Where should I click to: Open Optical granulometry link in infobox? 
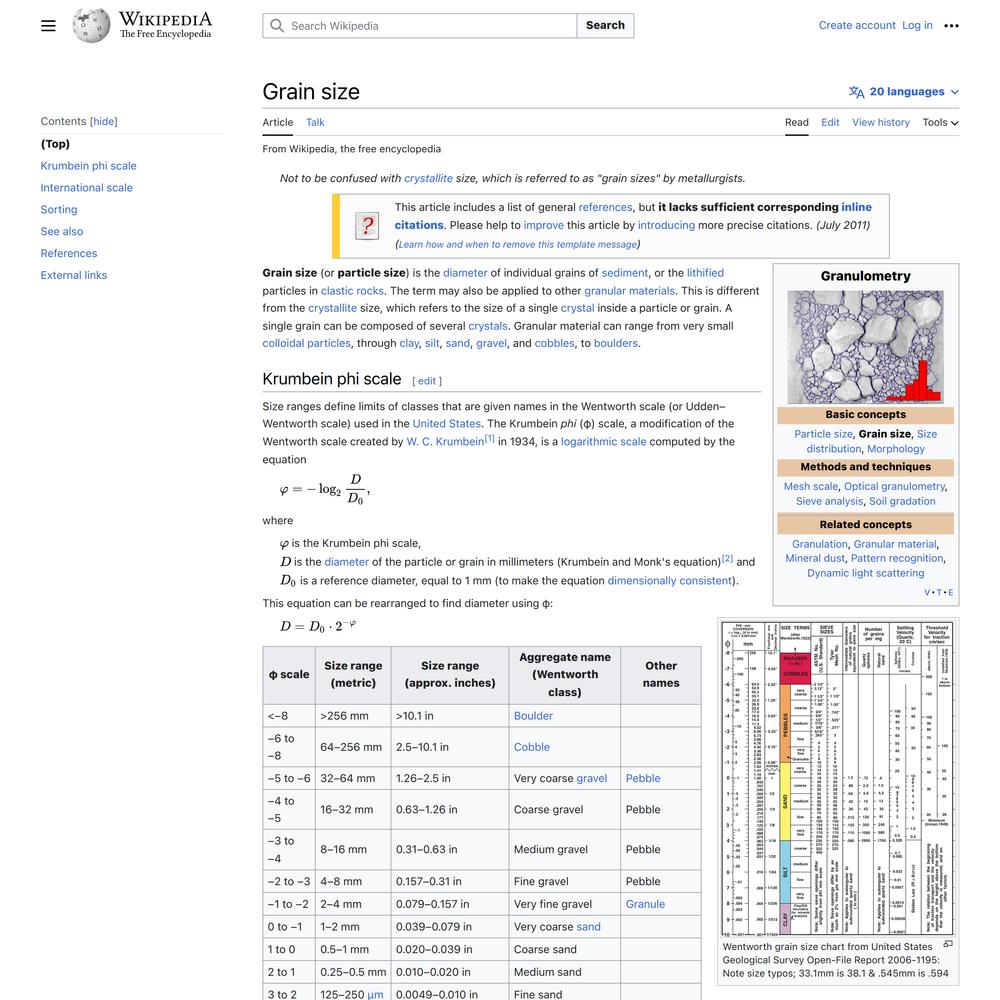[895, 486]
